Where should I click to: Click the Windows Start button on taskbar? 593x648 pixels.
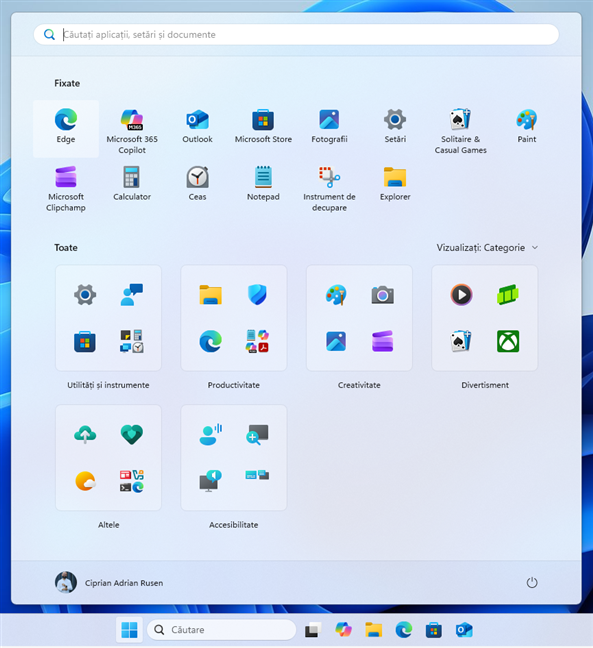129,630
